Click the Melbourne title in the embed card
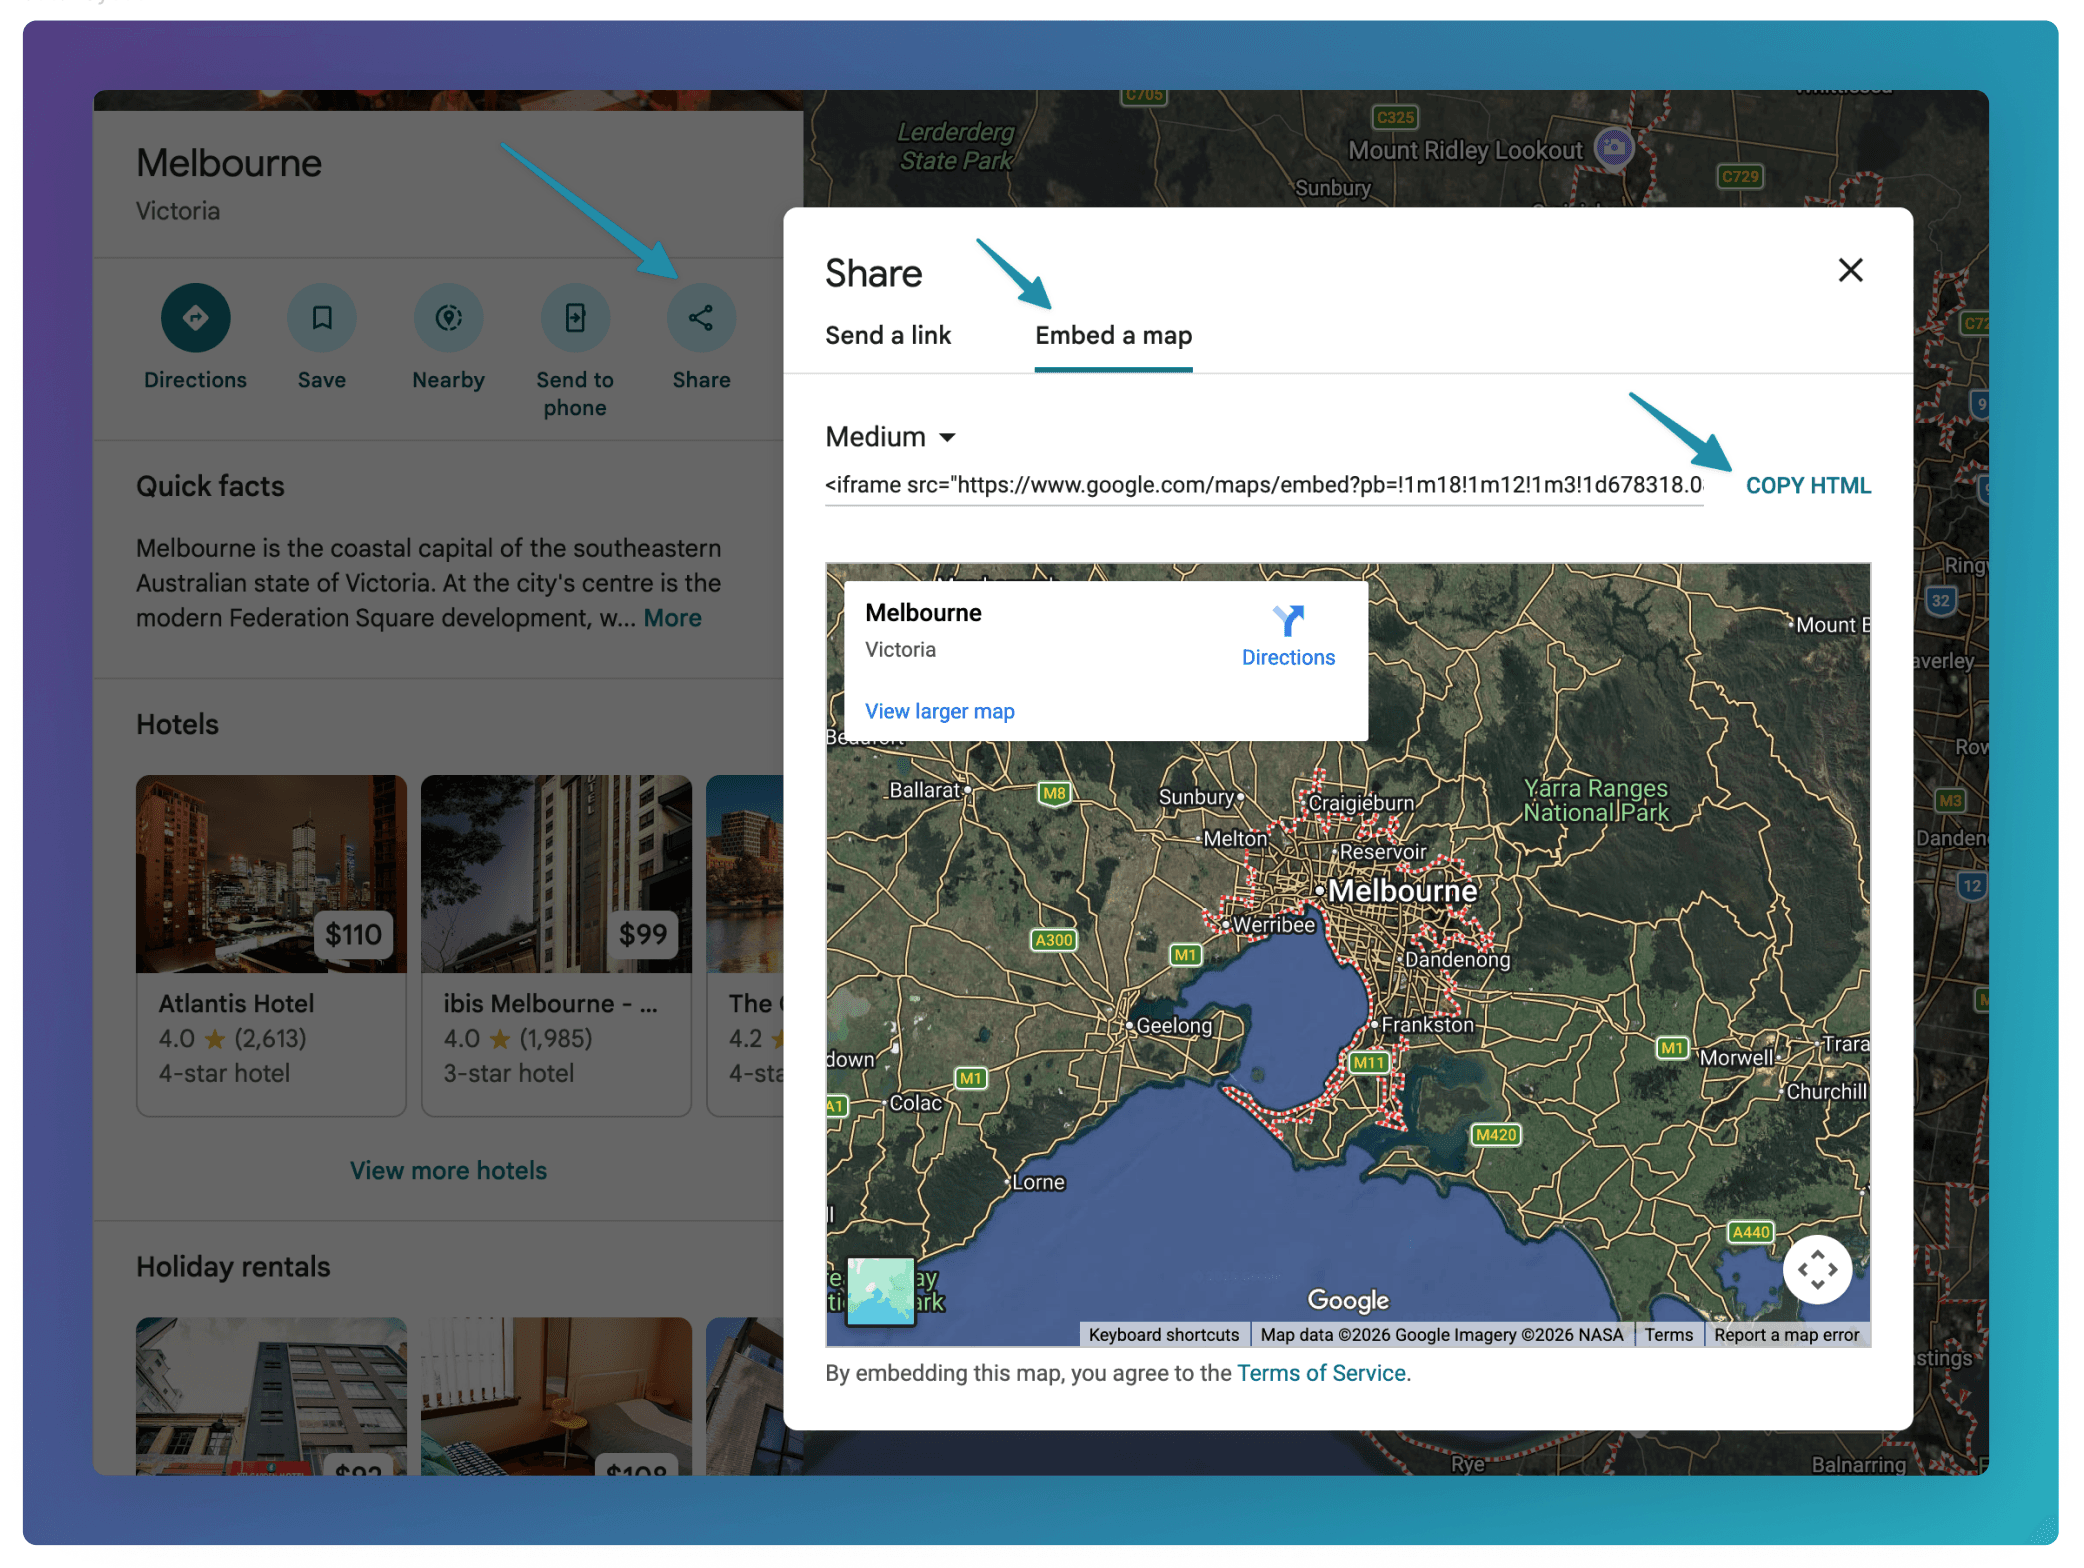 [923, 613]
